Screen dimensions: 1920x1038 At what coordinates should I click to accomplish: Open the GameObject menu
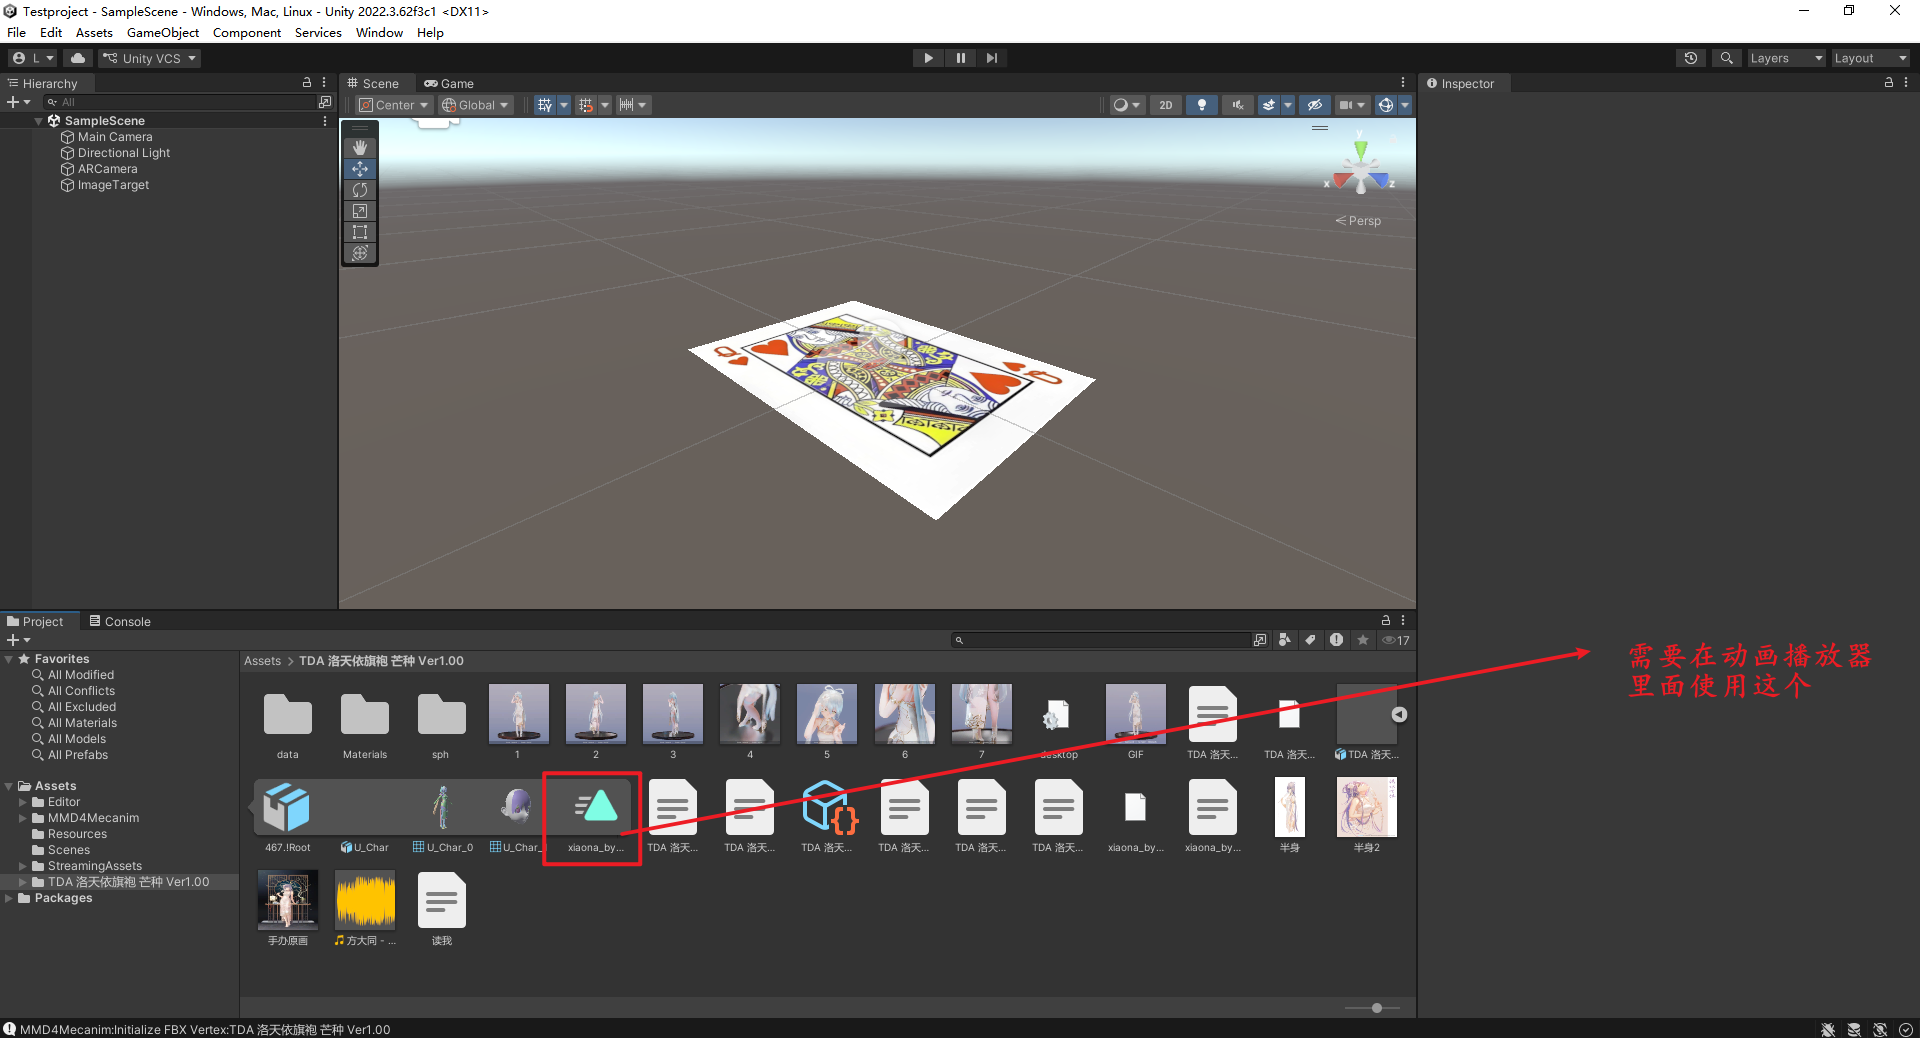[x=163, y=33]
